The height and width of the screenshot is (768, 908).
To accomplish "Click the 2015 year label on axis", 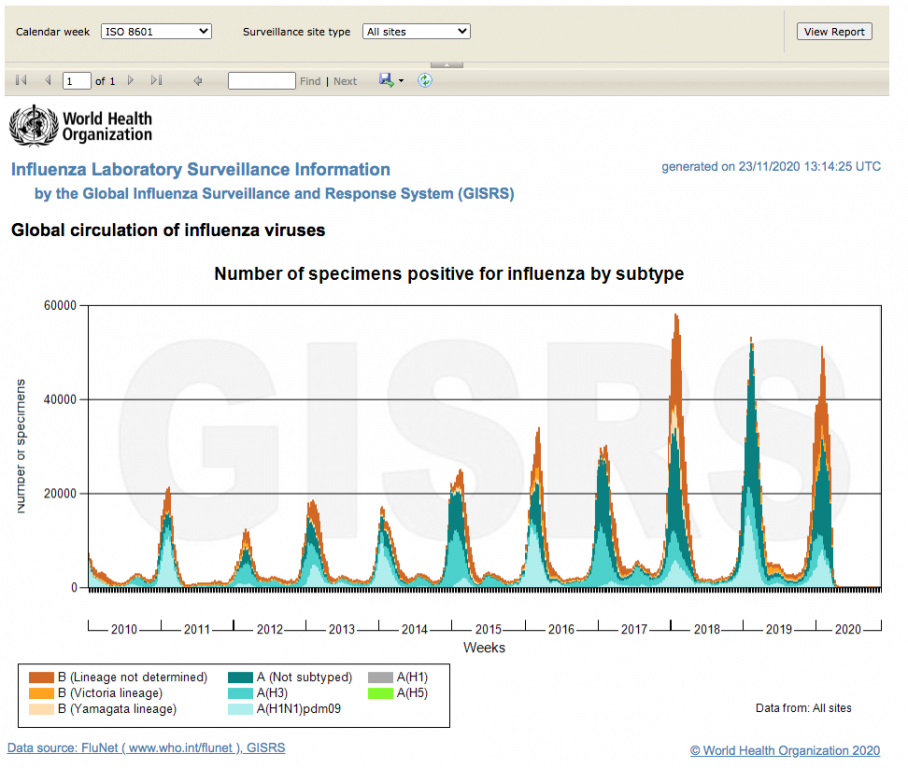I will (x=488, y=630).
